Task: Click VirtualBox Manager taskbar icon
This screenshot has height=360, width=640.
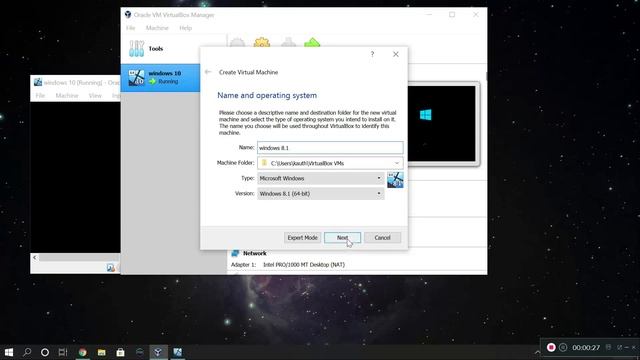Action: (x=158, y=352)
